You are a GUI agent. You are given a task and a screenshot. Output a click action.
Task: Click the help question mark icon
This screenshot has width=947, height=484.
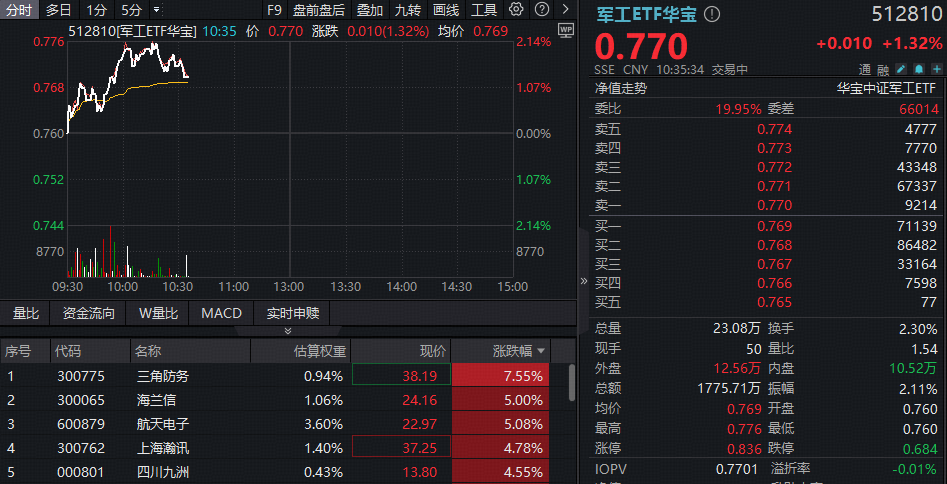click(x=540, y=10)
